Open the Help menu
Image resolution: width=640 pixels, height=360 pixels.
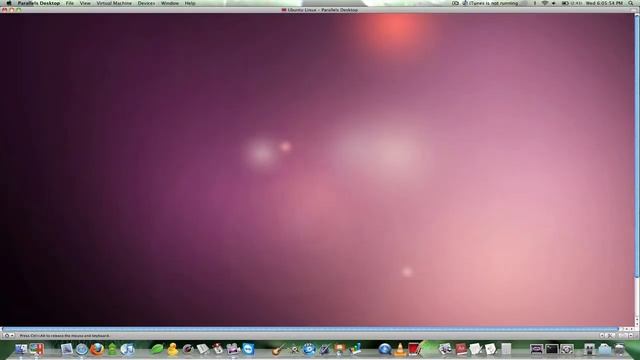(190, 3)
